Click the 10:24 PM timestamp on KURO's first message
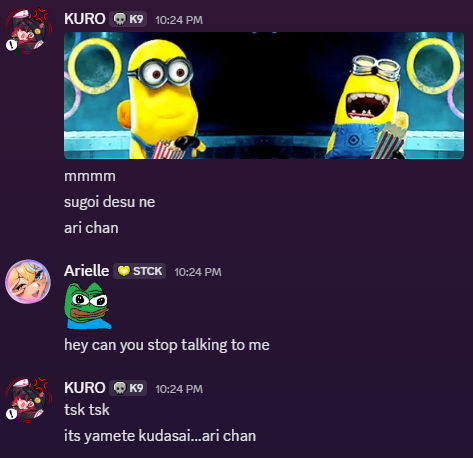The height and width of the screenshot is (458, 473). point(179,20)
